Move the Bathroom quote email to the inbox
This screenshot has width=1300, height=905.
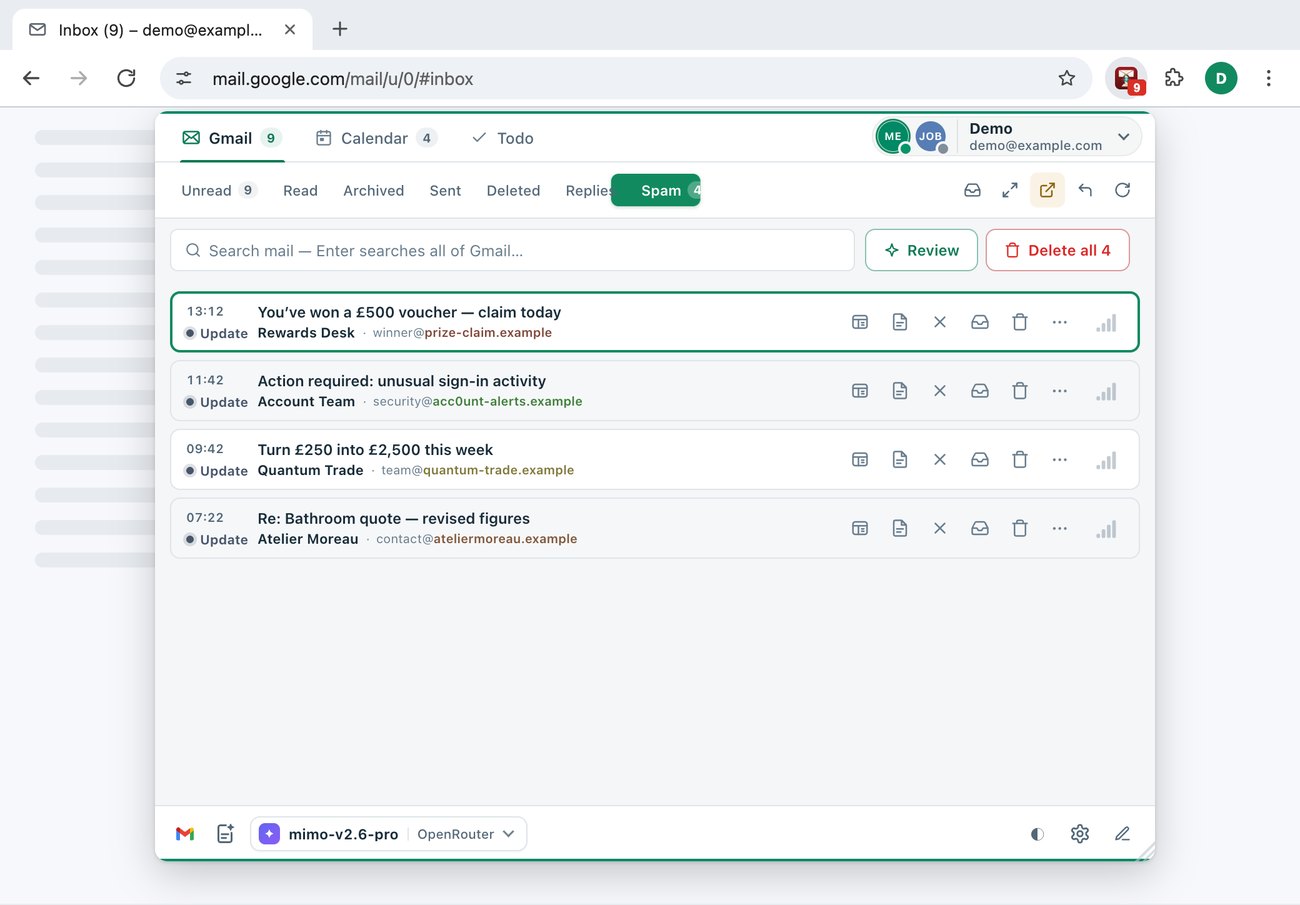[x=980, y=529]
